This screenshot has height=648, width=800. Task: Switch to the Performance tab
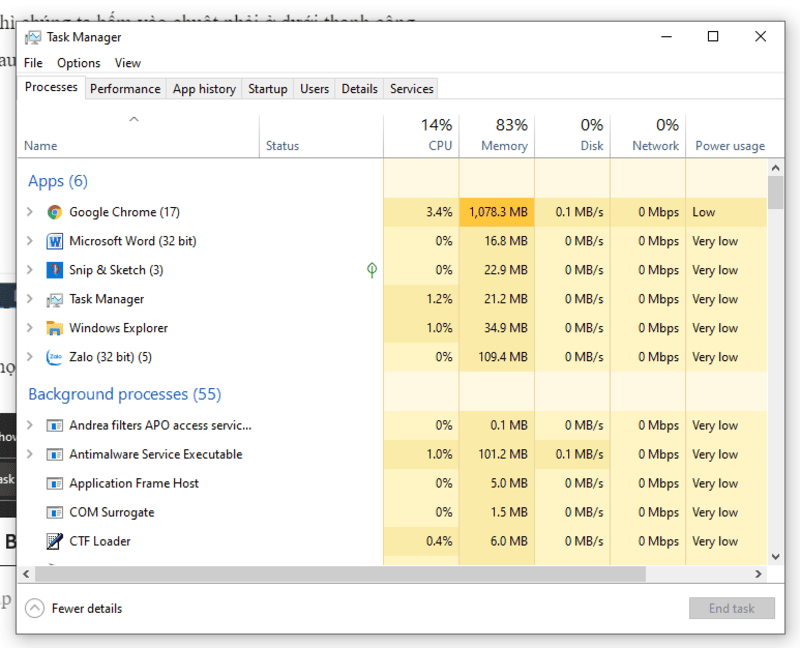(125, 88)
